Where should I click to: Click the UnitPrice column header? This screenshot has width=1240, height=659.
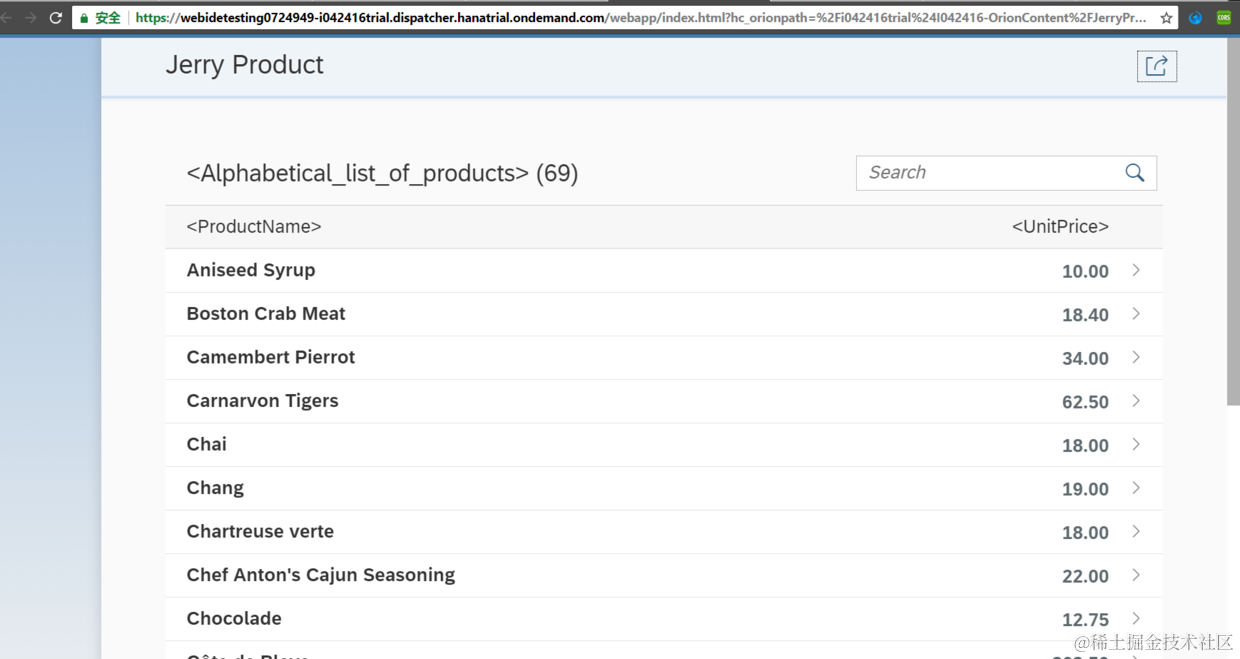[x=1060, y=227]
